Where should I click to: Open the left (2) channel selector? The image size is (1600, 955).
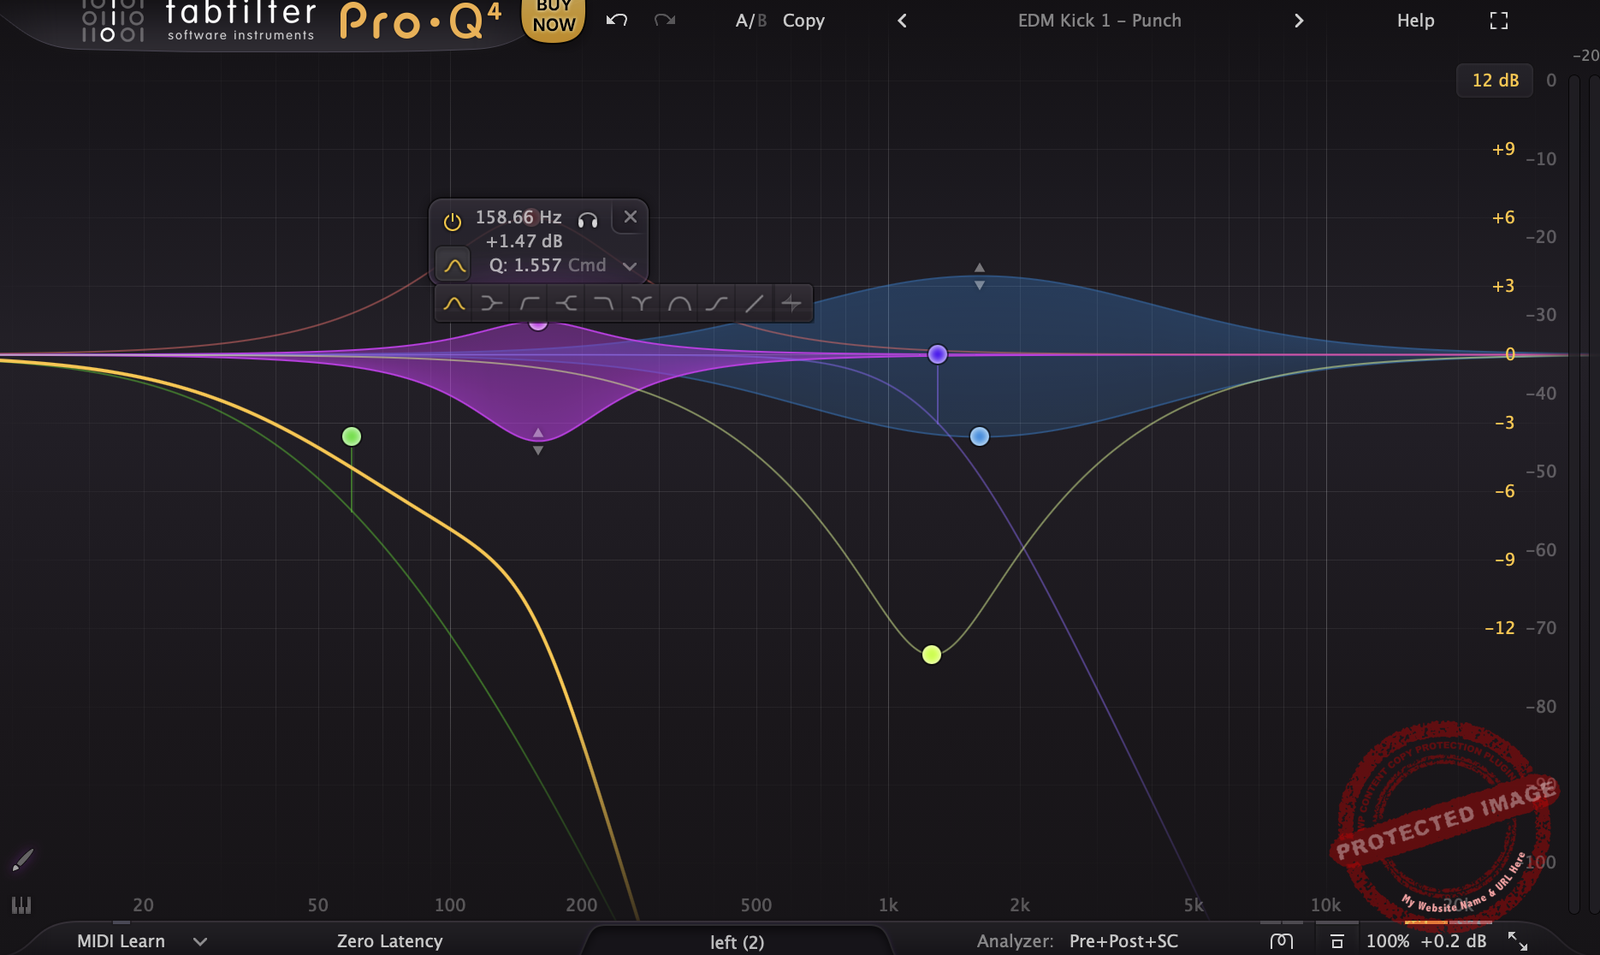pos(737,942)
